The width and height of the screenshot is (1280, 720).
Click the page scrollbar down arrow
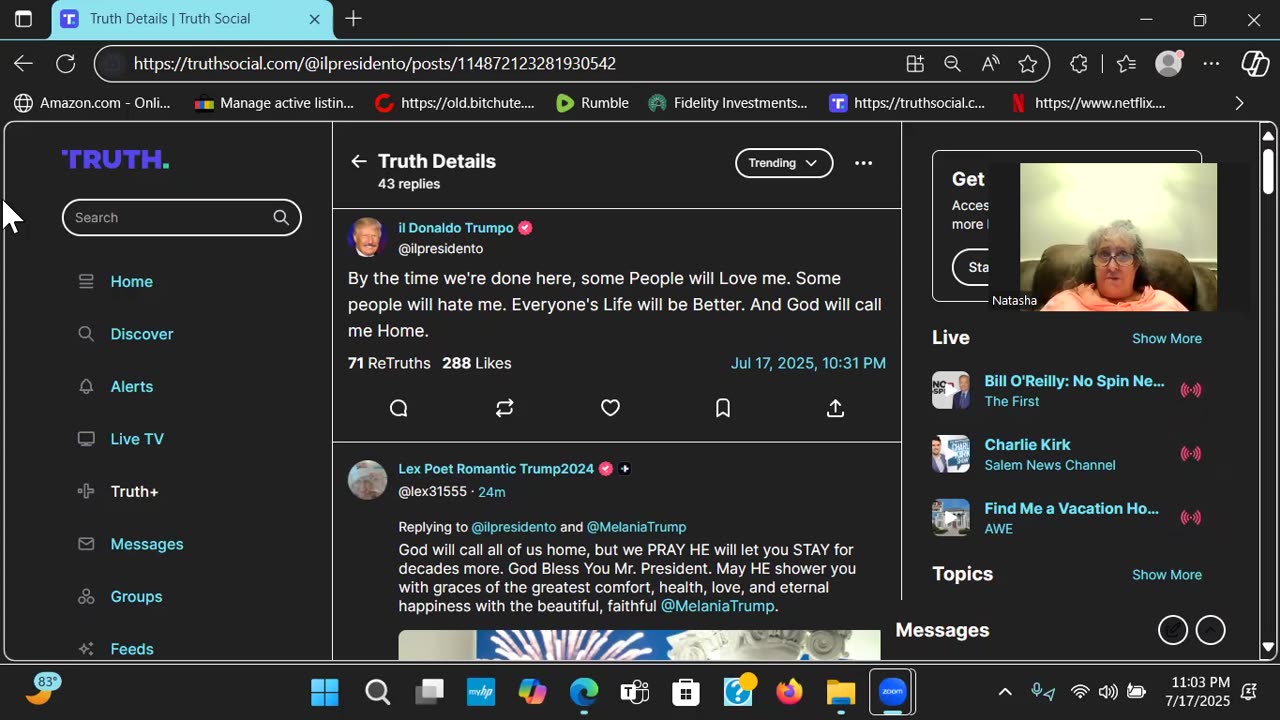point(1268,648)
